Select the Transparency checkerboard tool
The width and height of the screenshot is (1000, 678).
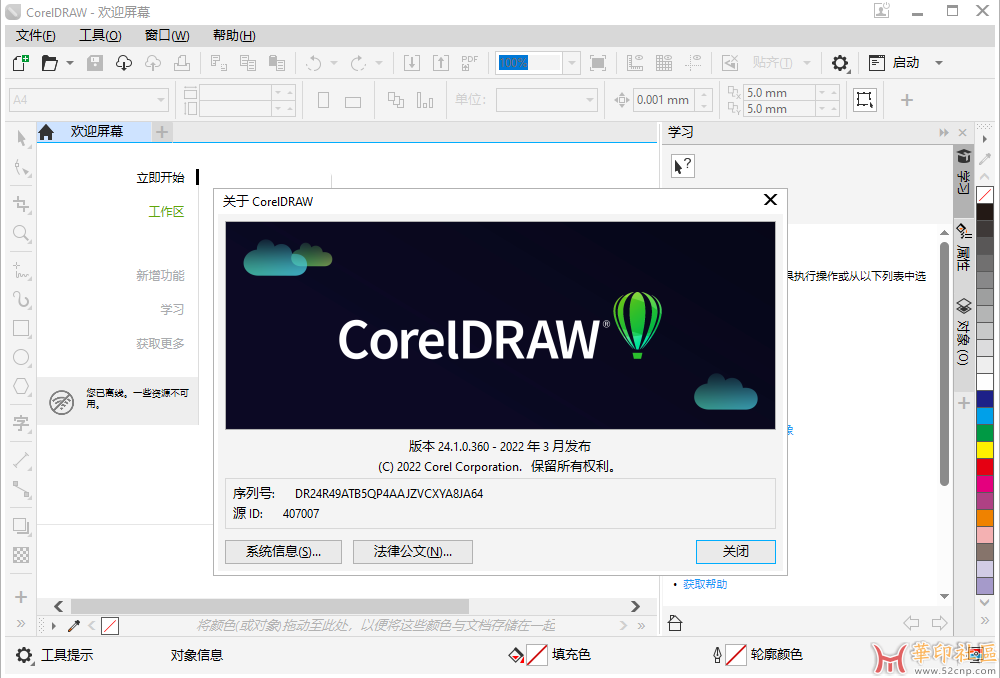tap(21, 555)
